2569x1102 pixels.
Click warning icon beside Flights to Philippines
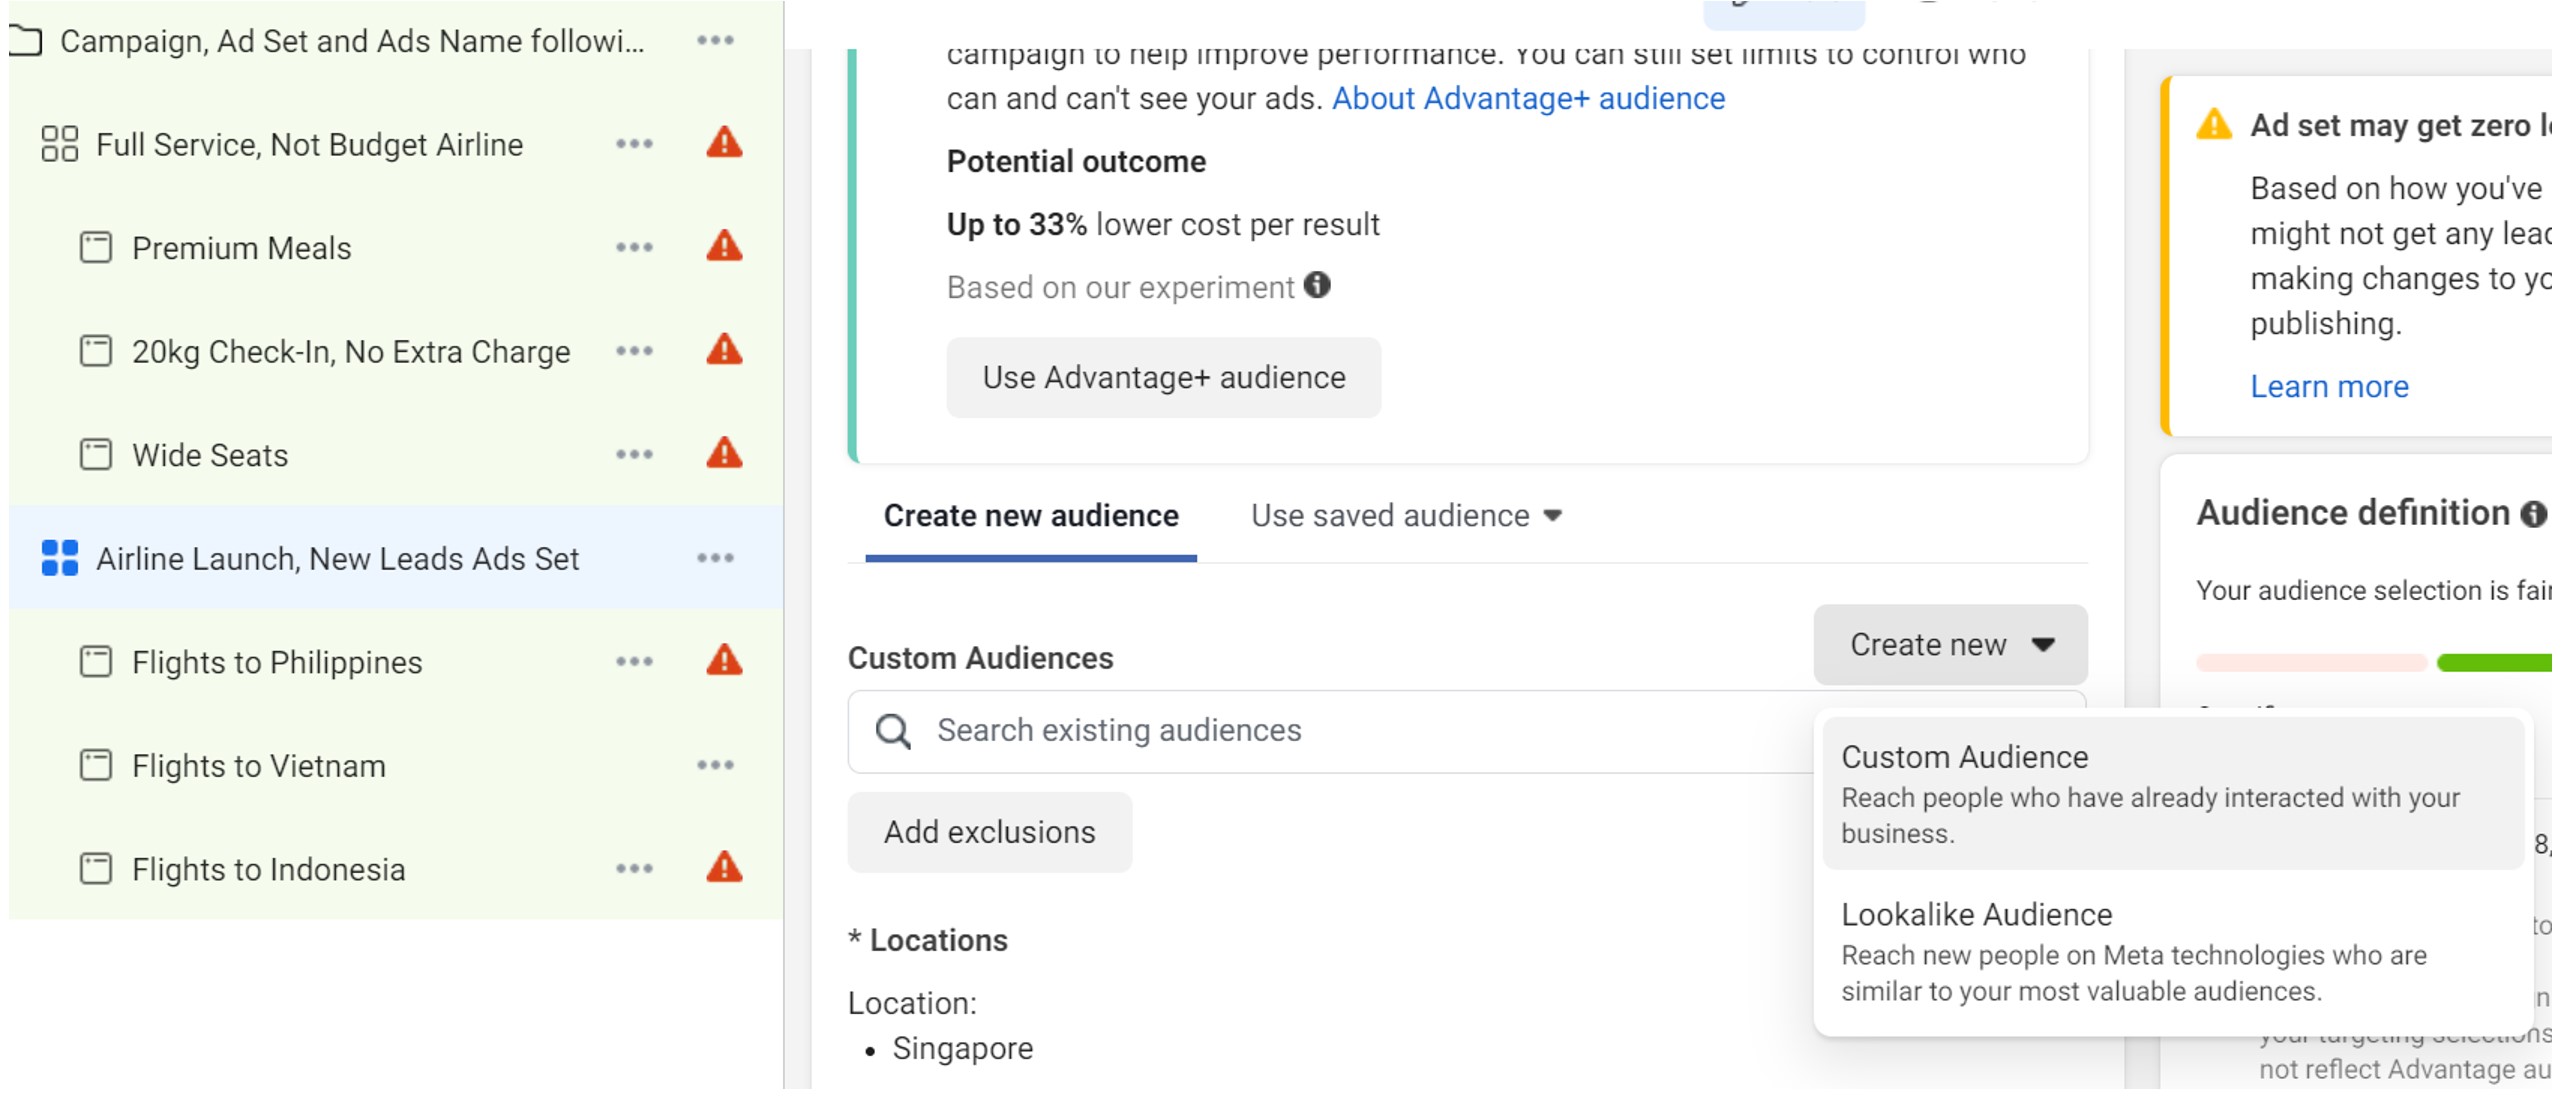coord(724,661)
